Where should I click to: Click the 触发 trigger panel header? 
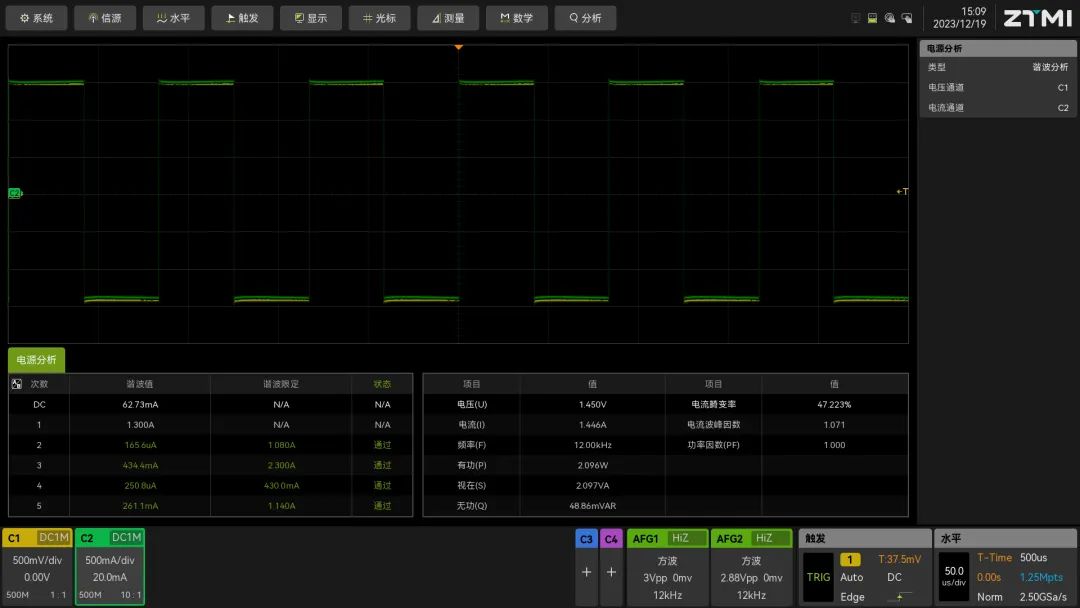click(864, 538)
